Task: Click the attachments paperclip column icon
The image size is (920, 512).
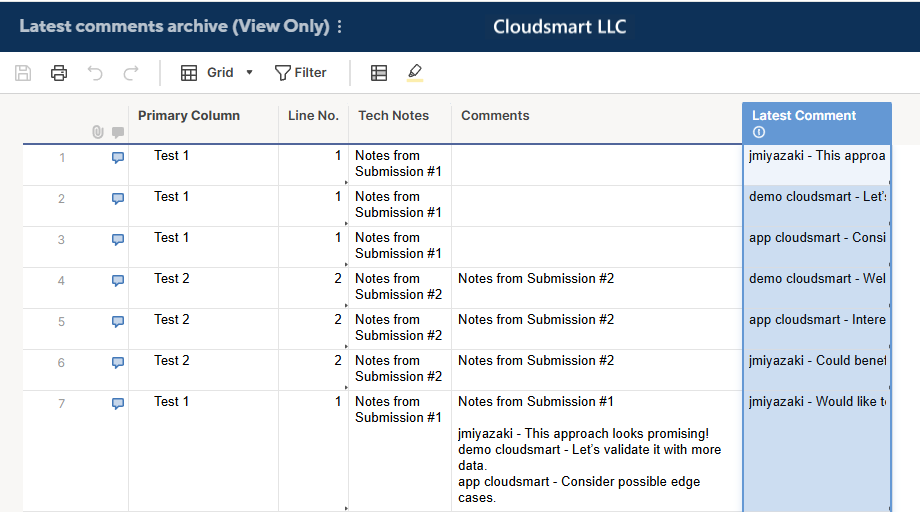Action: coord(98,132)
